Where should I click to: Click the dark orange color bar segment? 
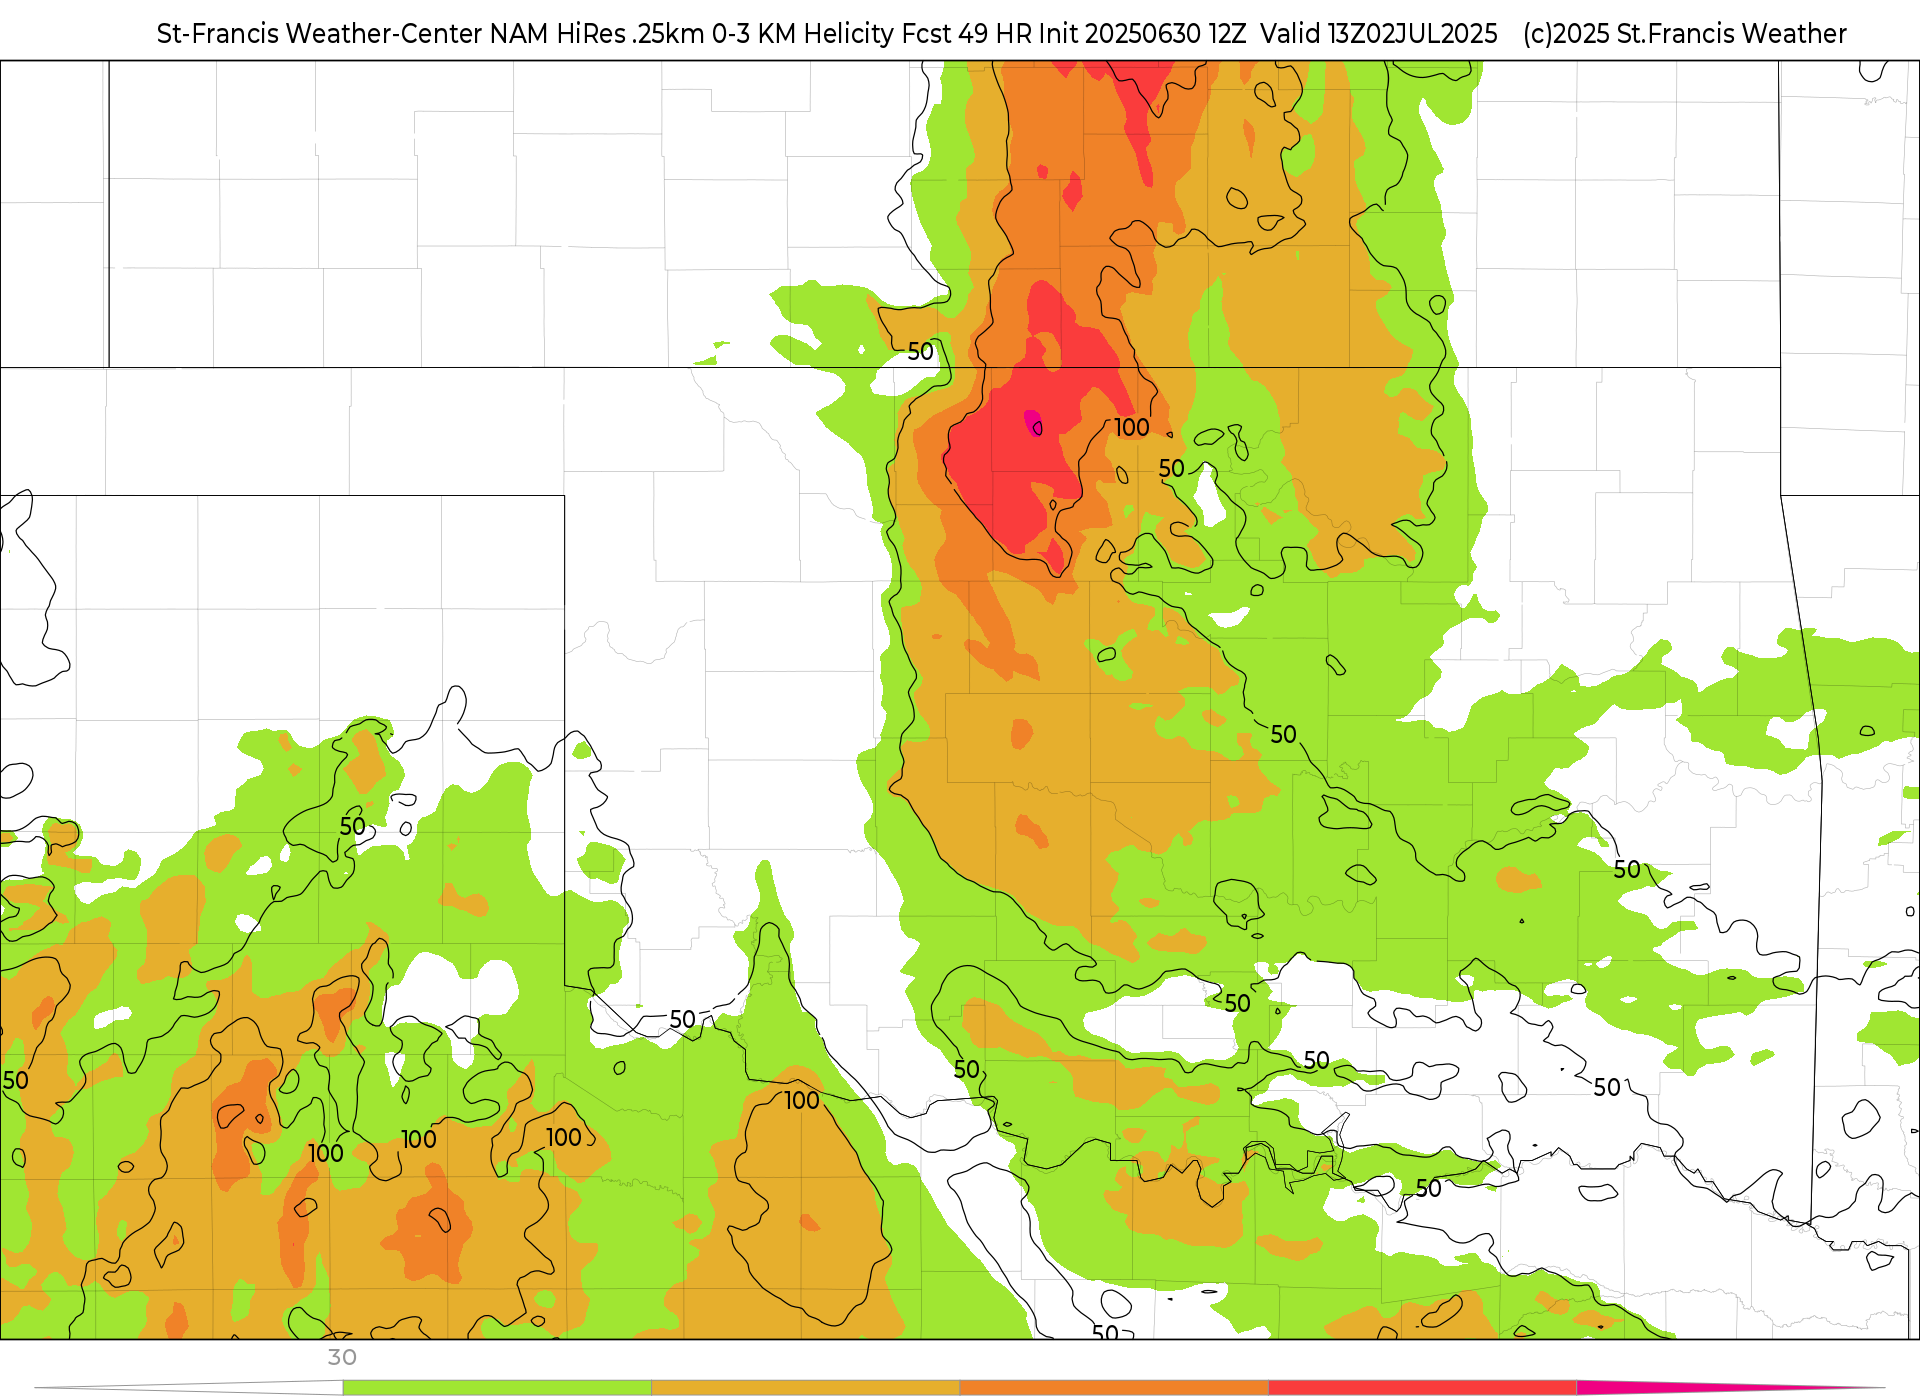[x=1114, y=1388]
